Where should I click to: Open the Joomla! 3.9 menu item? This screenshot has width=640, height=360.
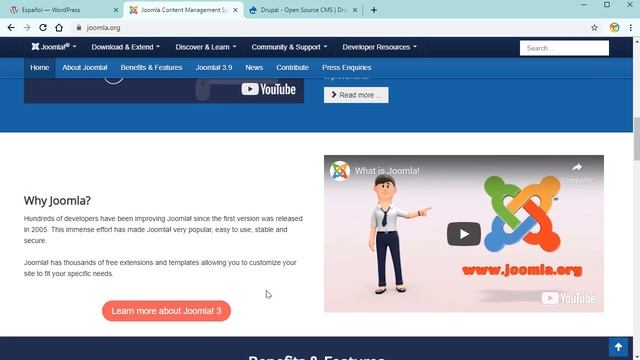pos(214,68)
